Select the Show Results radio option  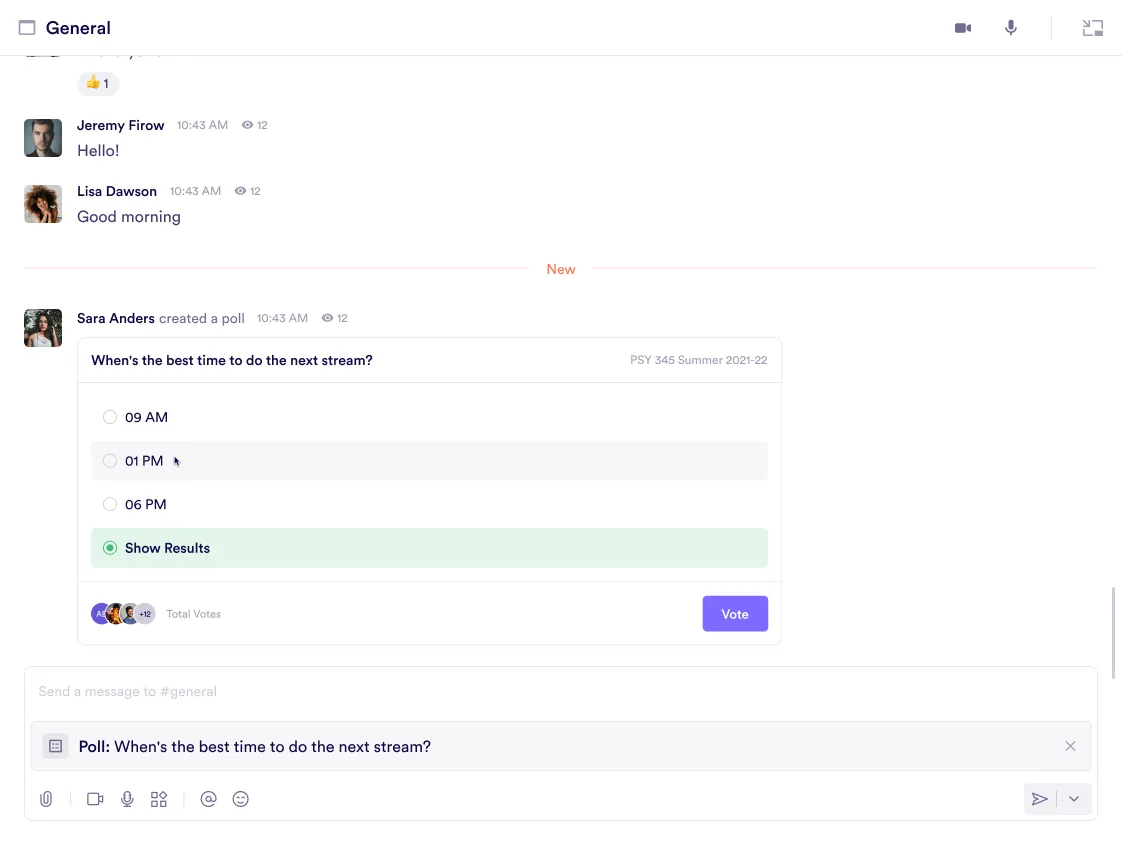(x=110, y=548)
